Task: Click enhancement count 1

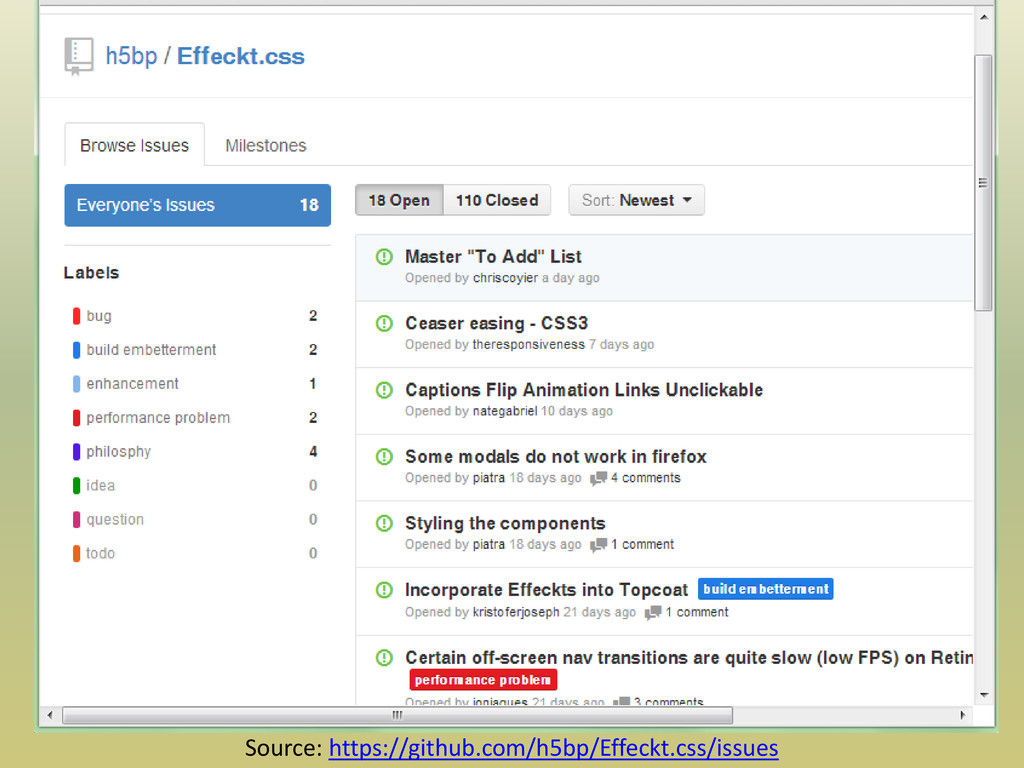Action: [313, 384]
